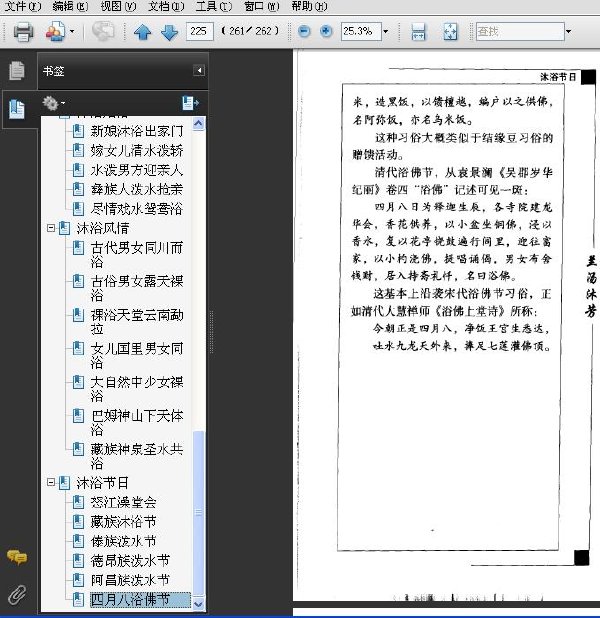Open the 文件 menu

[23, 6]
